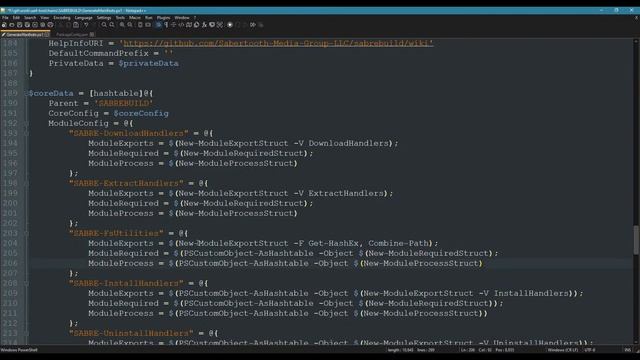Toggle synchronized vertical scrolling

[x=140, y=25]
